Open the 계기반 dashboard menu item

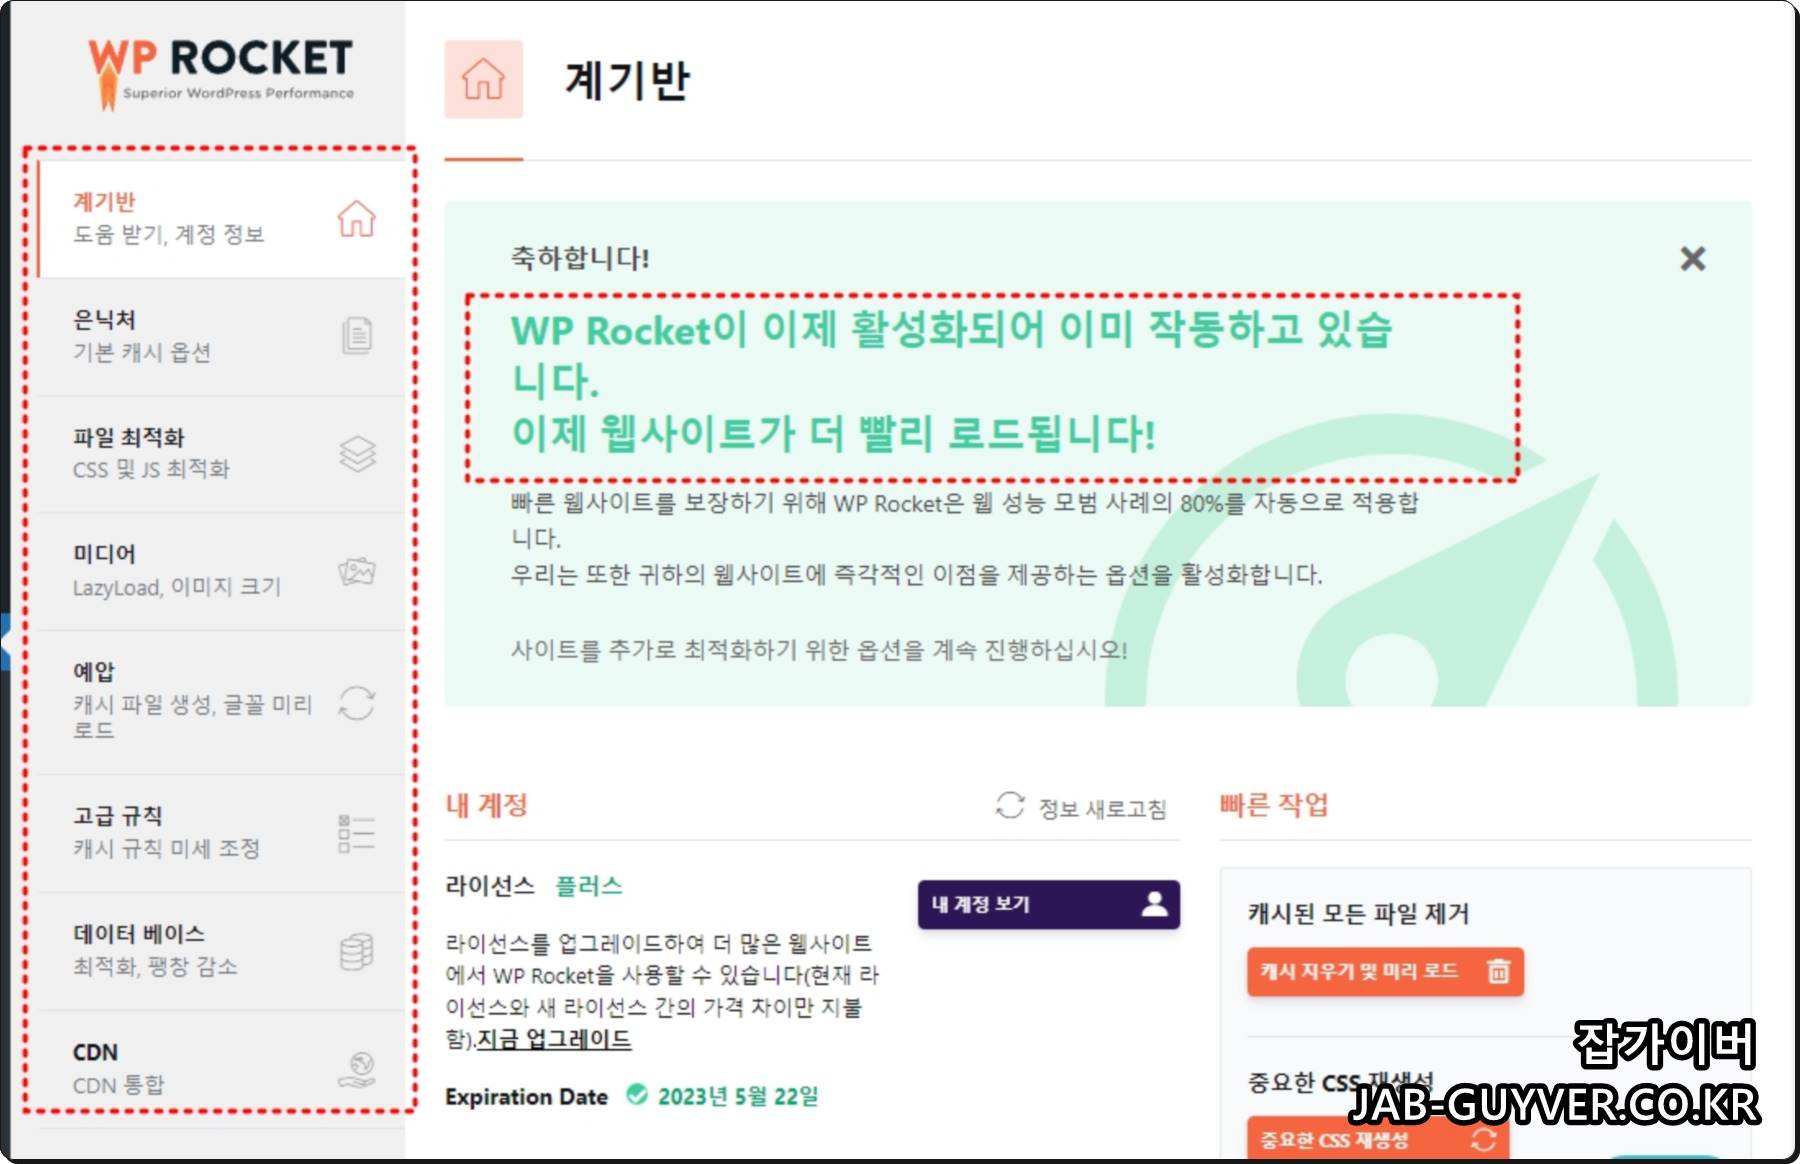[x=221, y=218]
